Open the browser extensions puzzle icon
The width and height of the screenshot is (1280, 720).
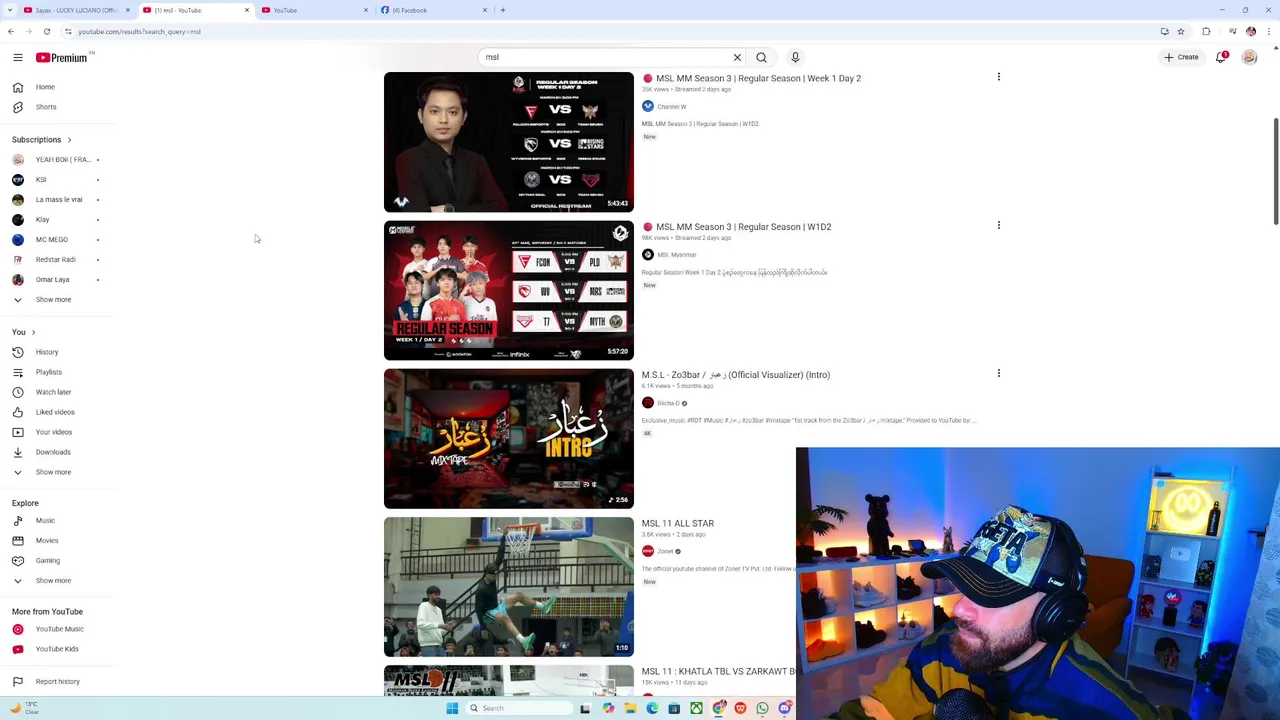click(1206, 31)
